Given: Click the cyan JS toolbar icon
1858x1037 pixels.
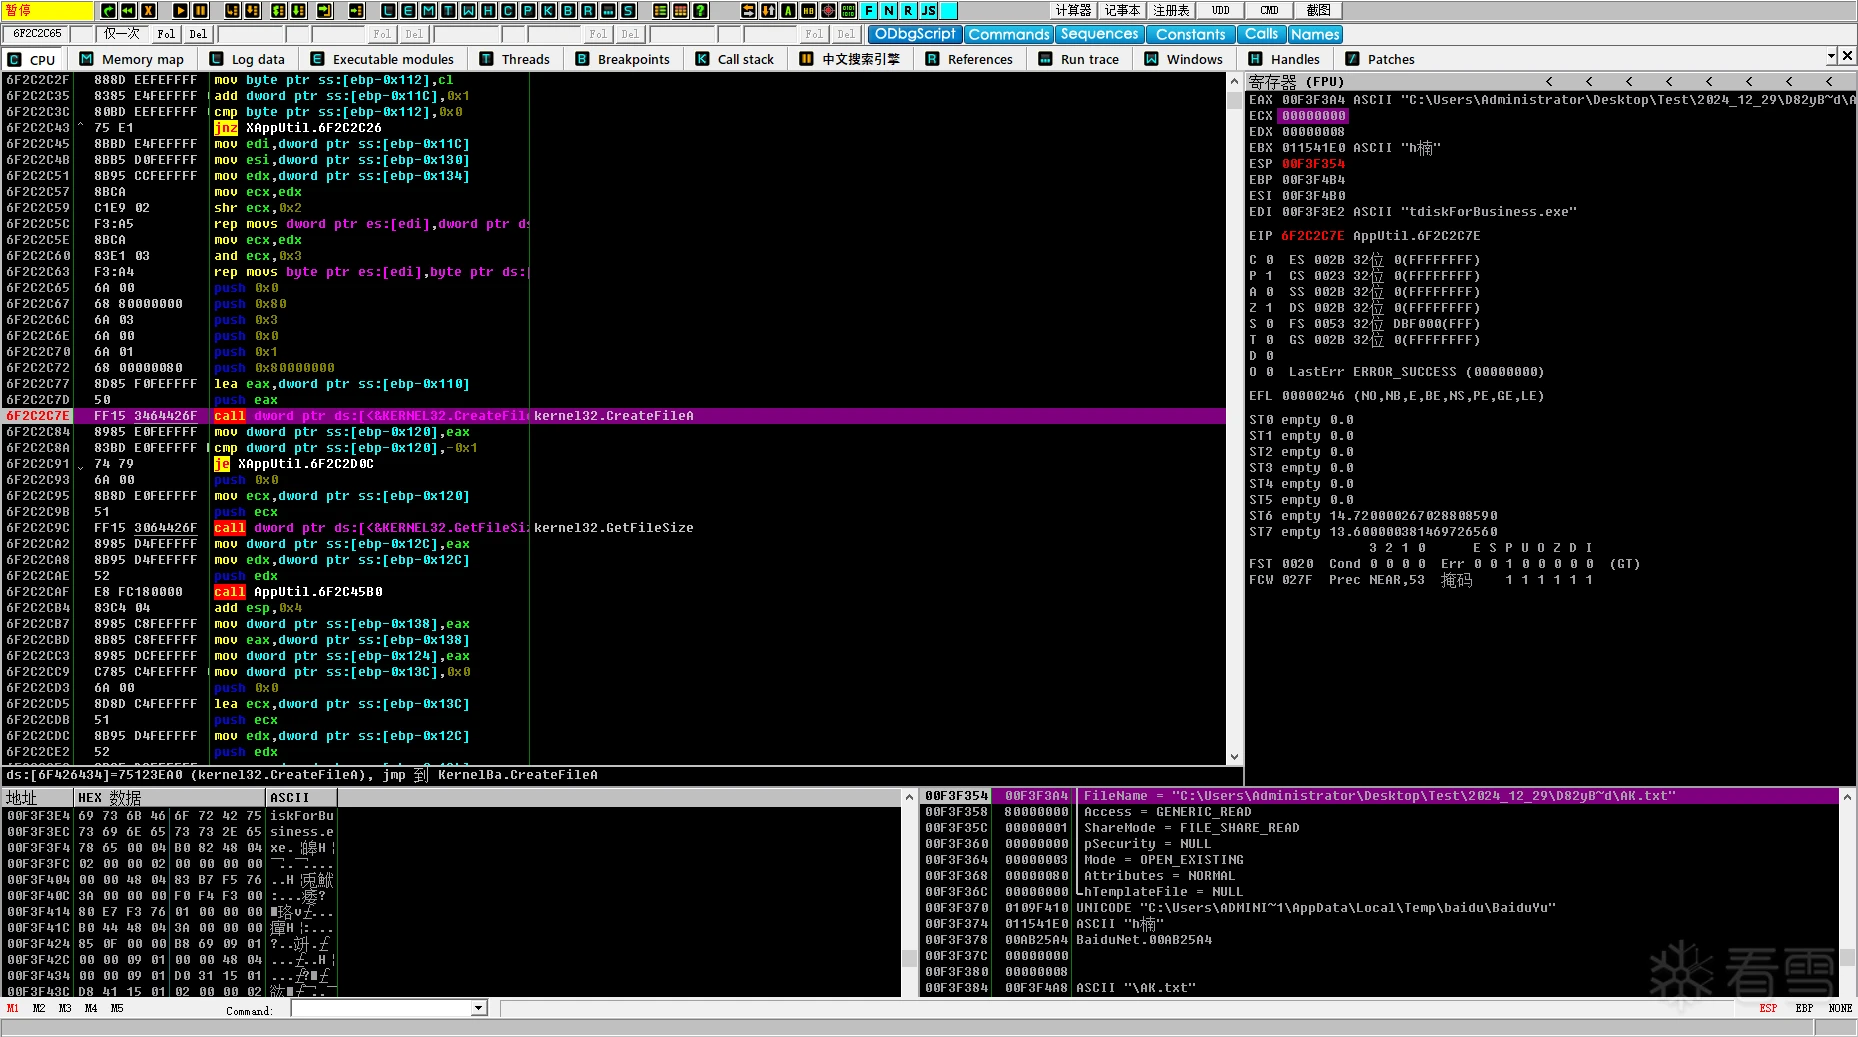Looking at the screenshot, I should coord(928,10).
